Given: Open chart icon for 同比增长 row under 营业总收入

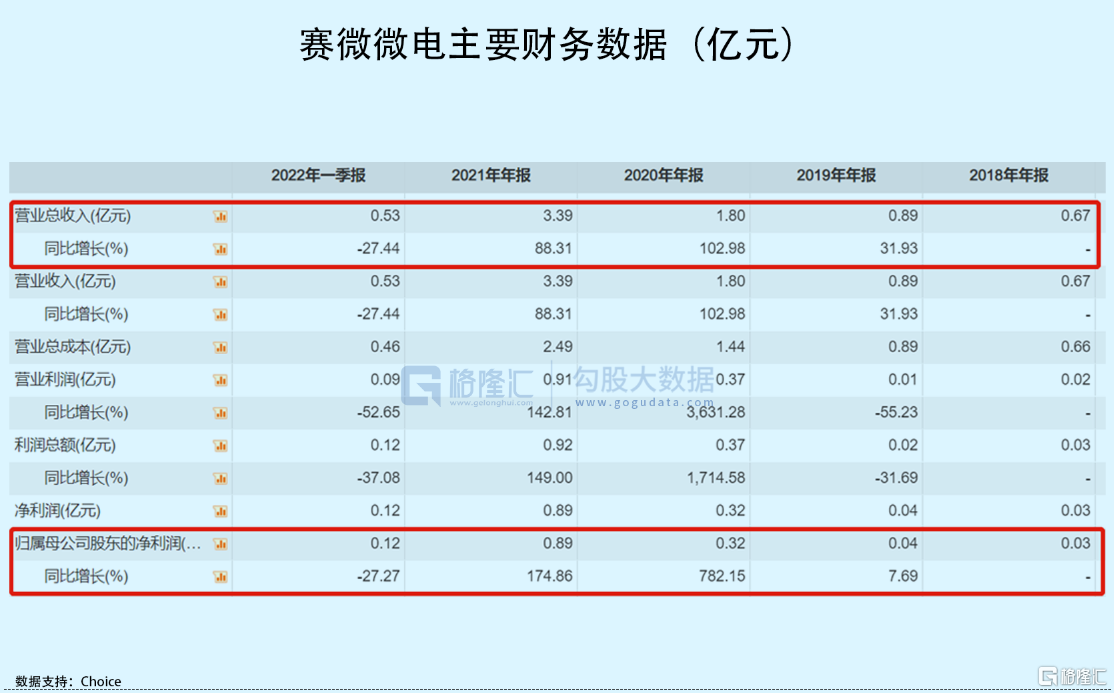Looking at the screenshot, I should (x=220, y=249).
